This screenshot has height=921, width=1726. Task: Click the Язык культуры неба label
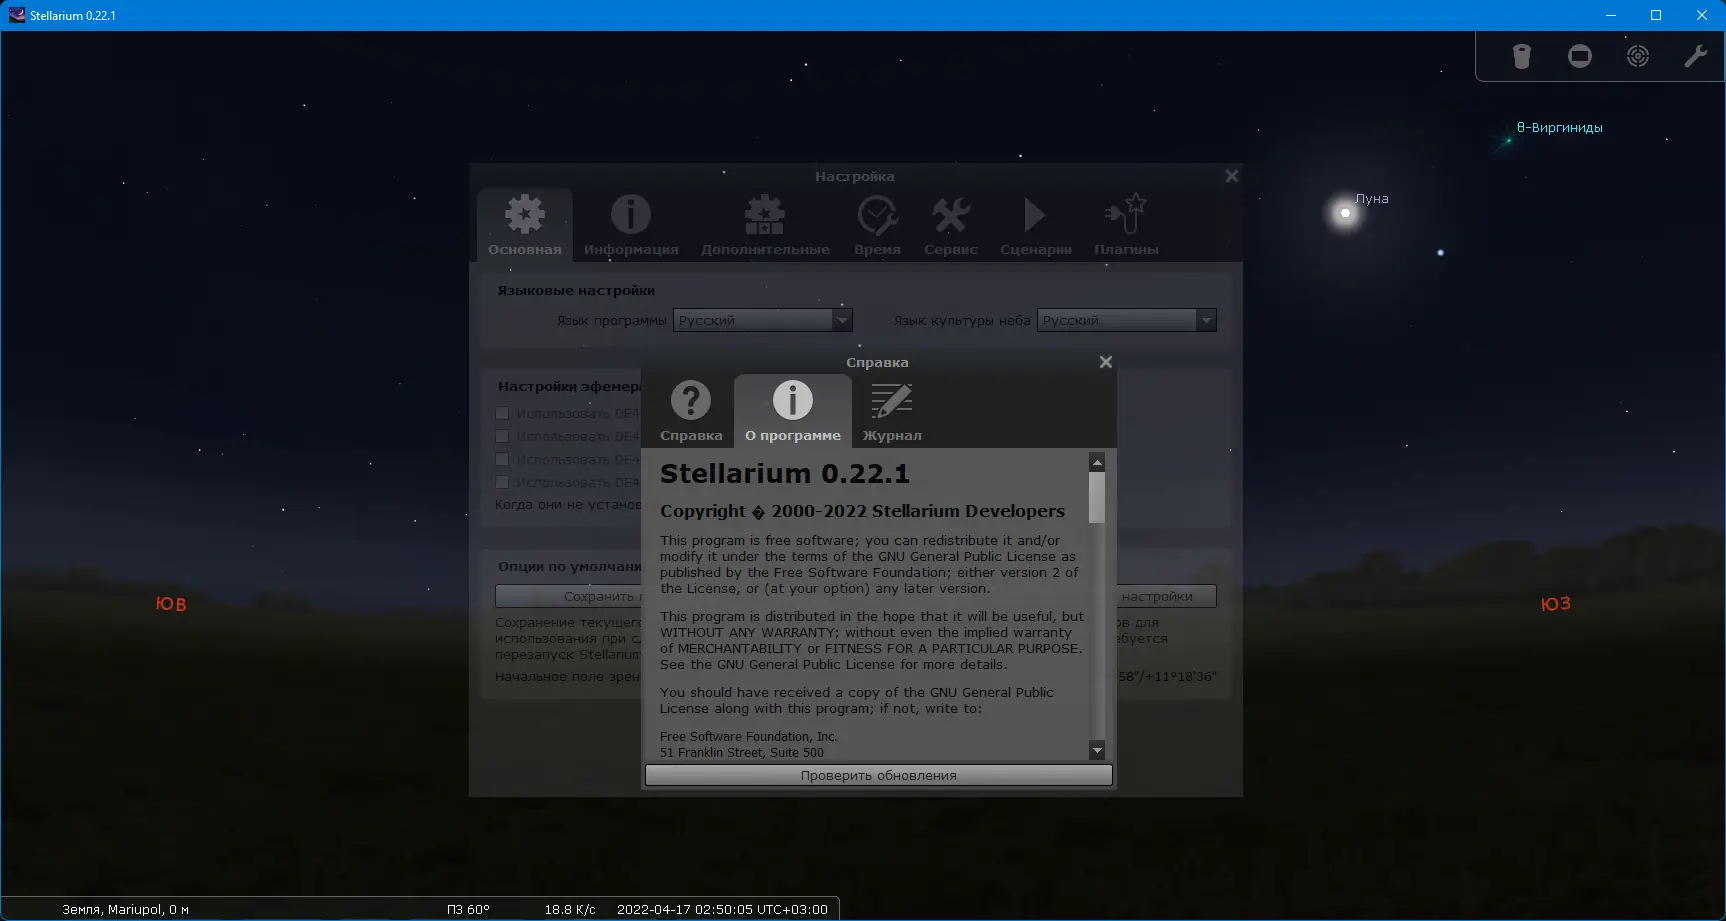962,320
